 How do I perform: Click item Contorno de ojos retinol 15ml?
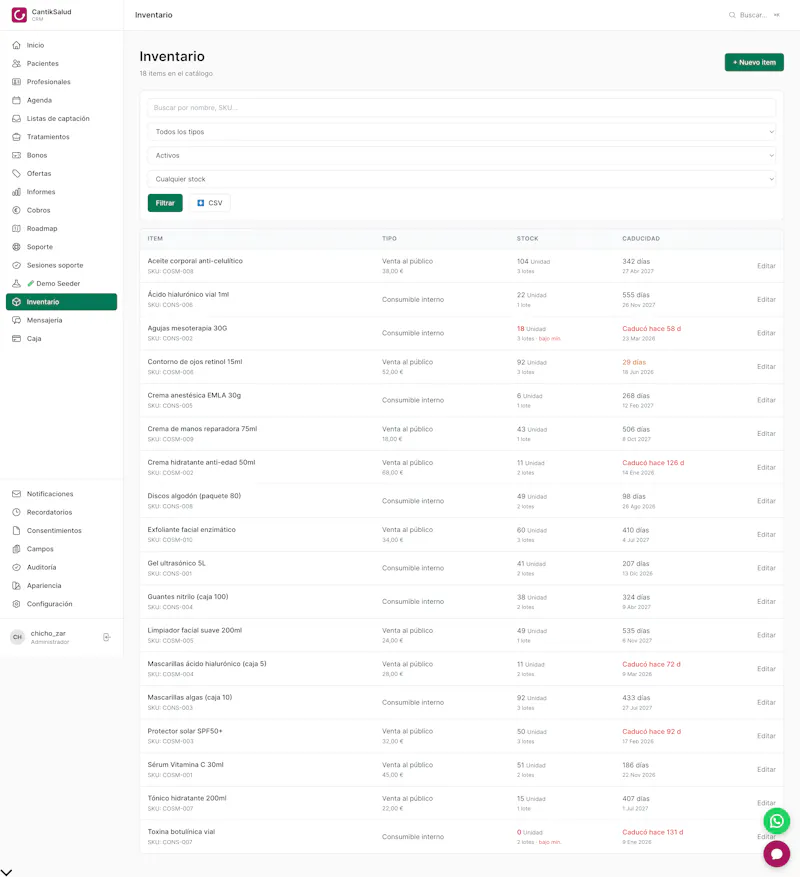[x=195, y=362]
